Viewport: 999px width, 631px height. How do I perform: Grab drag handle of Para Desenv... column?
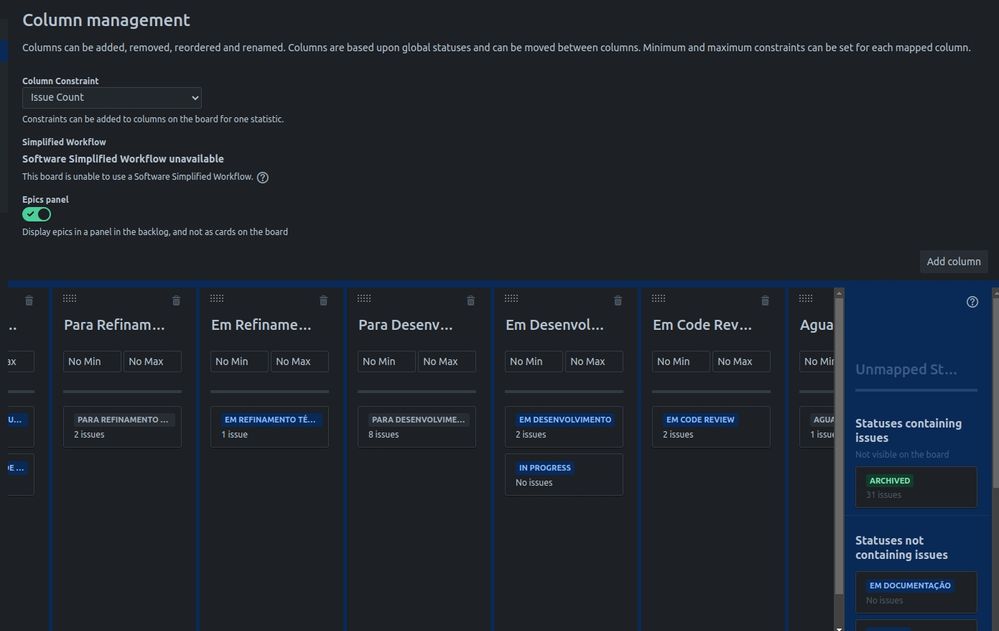point(364,298)
